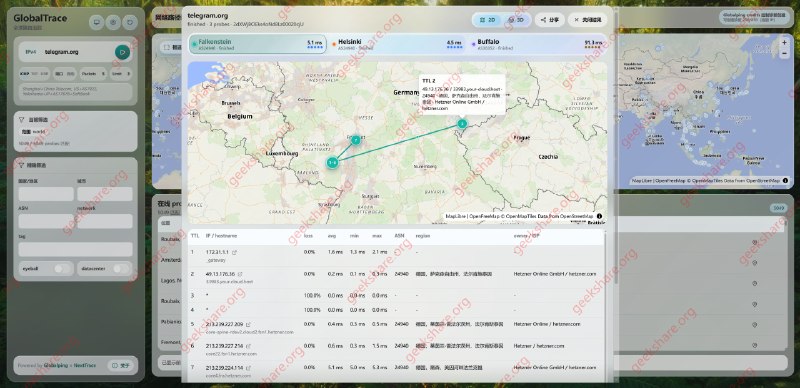Screen dimensions: 800x388
Task: Open the Globalping link in footer
Action: (x=56, y=366)
